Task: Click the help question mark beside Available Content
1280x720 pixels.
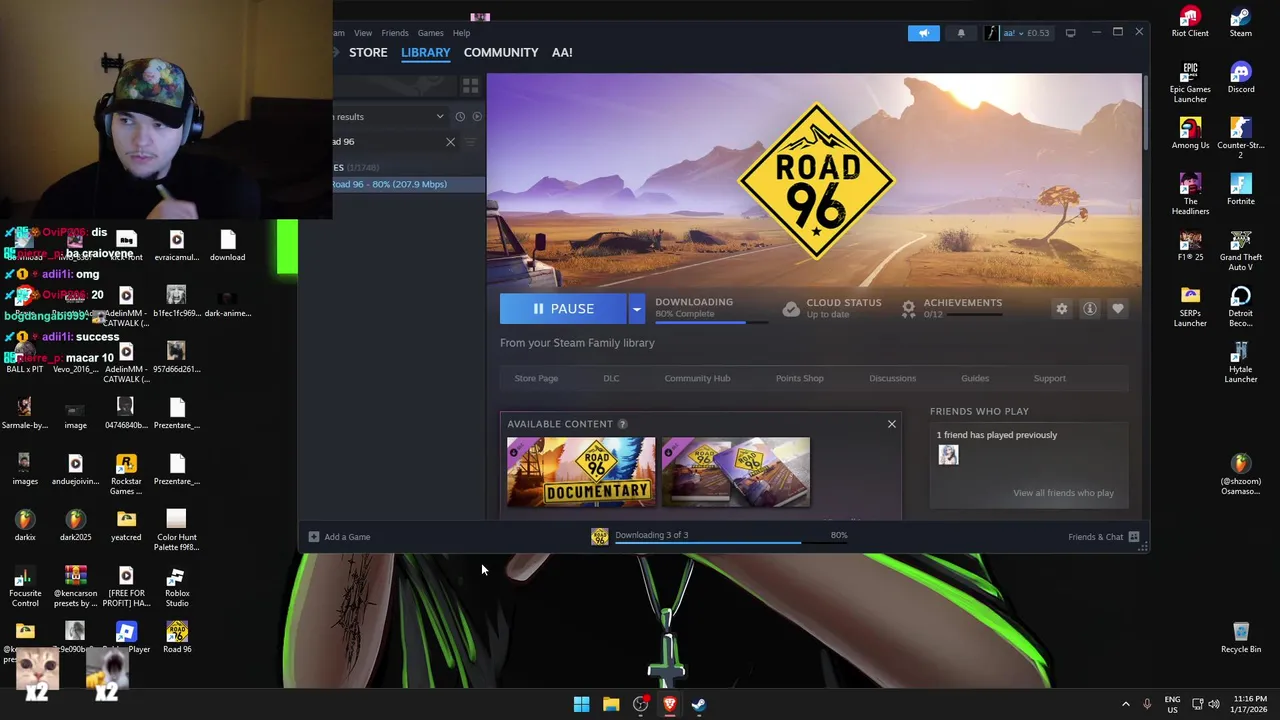Action: [x=622, y=424]
